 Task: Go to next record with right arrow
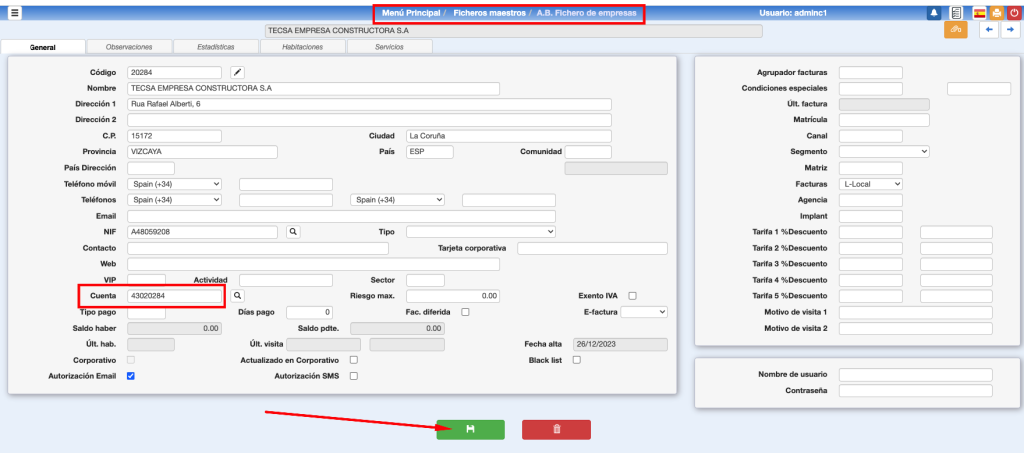1007,30
